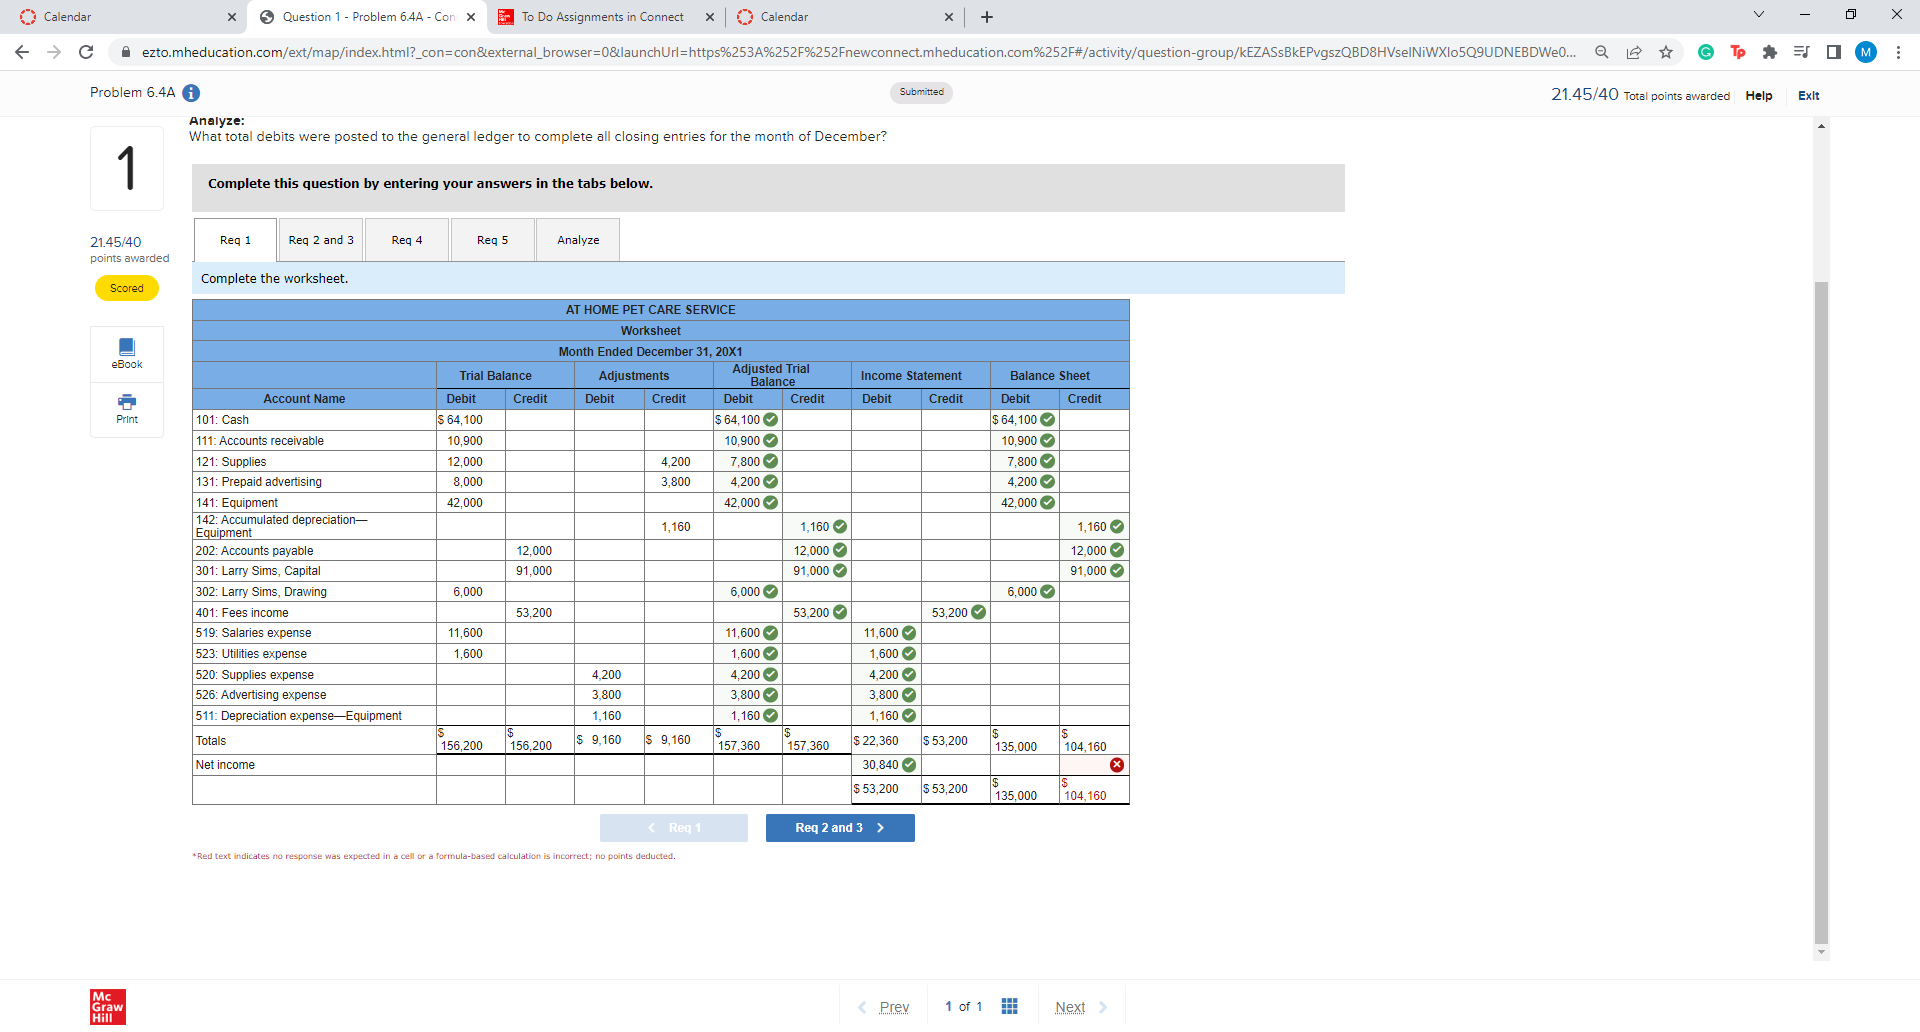Click the browser address bar URL
This screenshot has height=1032, width=1920.
(x=858, y=52)
